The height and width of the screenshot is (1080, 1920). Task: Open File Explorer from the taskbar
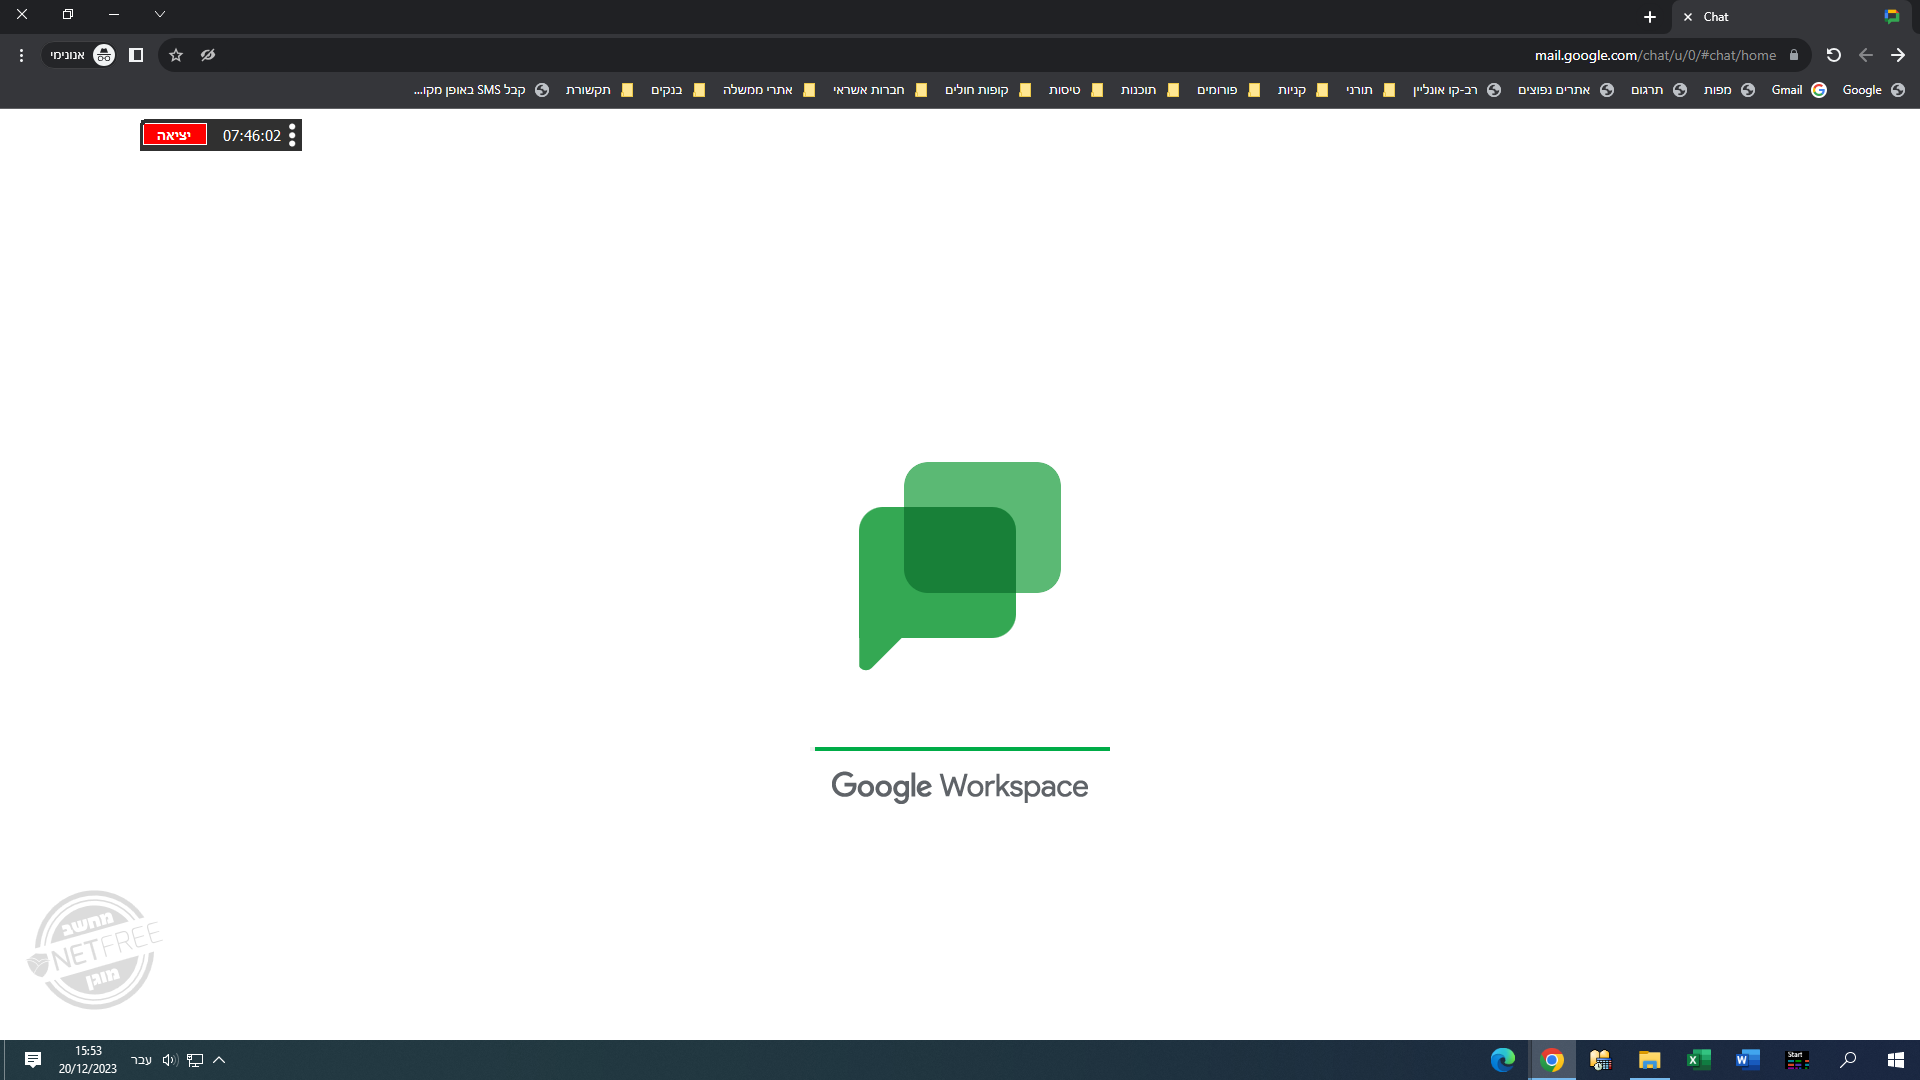(x=1650, y=1060)
